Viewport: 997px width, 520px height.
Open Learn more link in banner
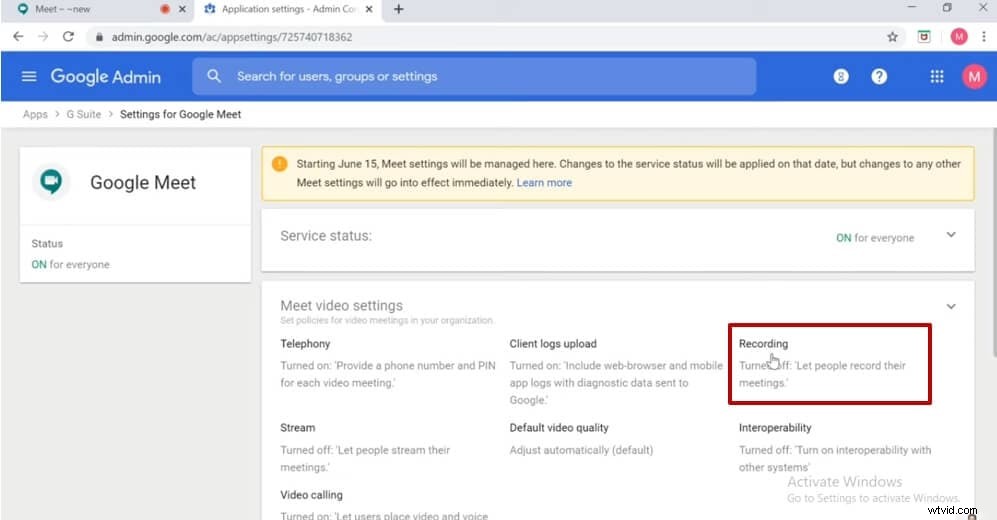coord(544,183)
